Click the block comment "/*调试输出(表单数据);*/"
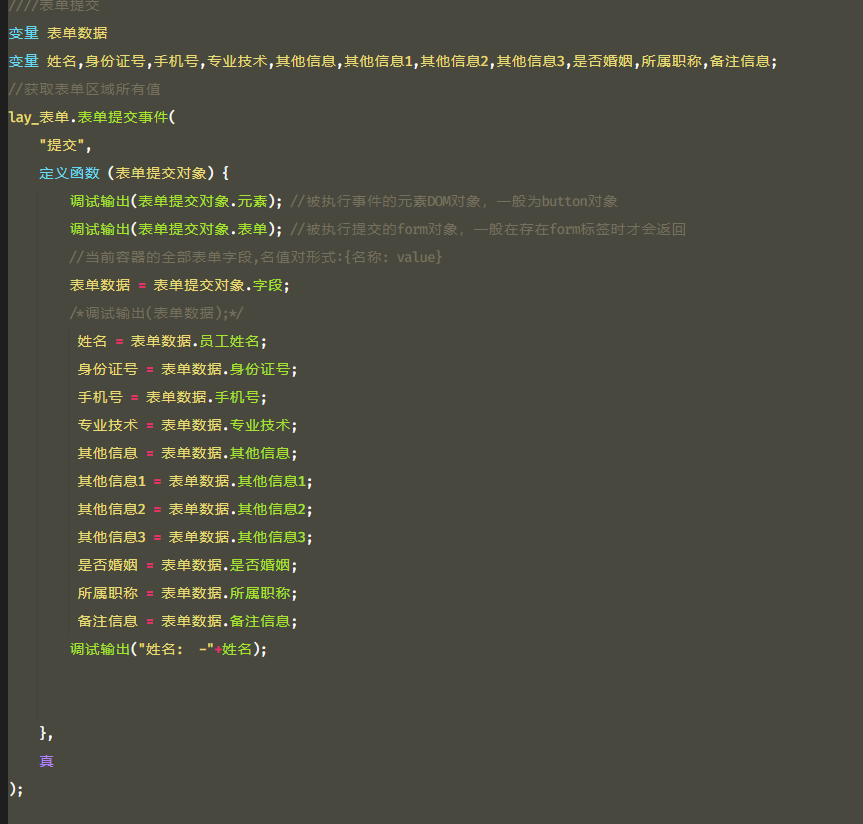Screen dimensions: 863x824 click(156, 314)
